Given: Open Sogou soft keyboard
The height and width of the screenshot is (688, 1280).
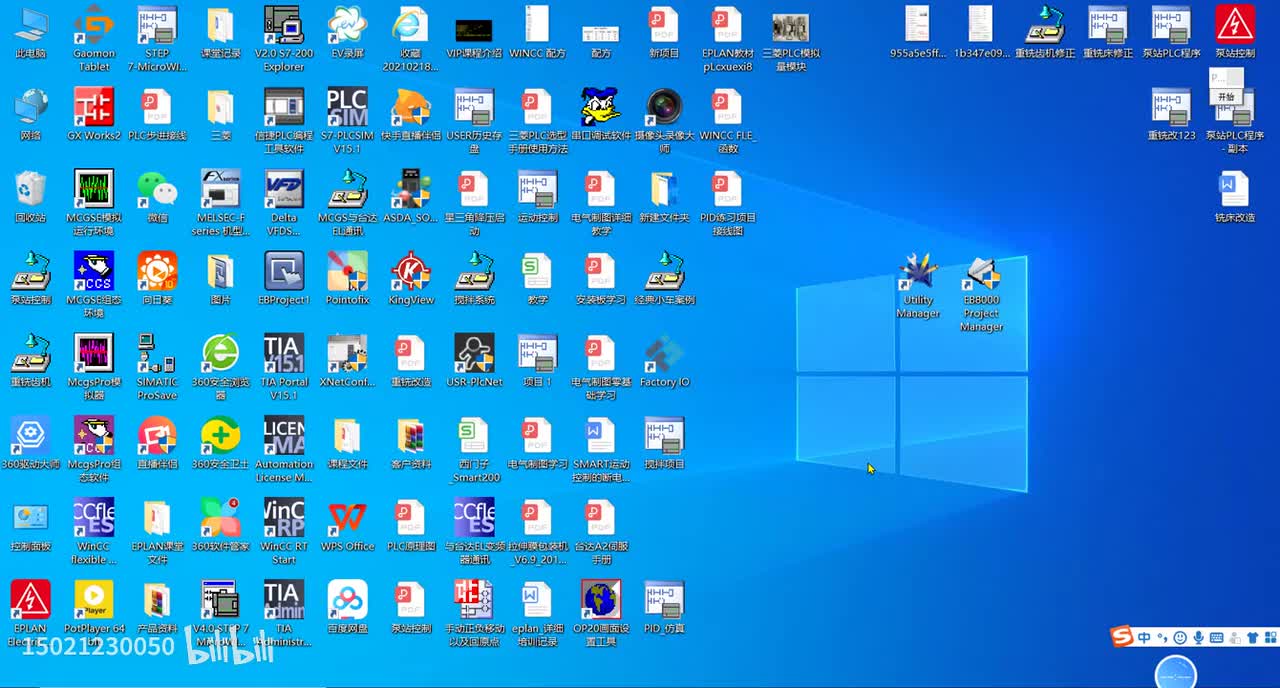Looking at the screenshot, I should point(1216,638).
